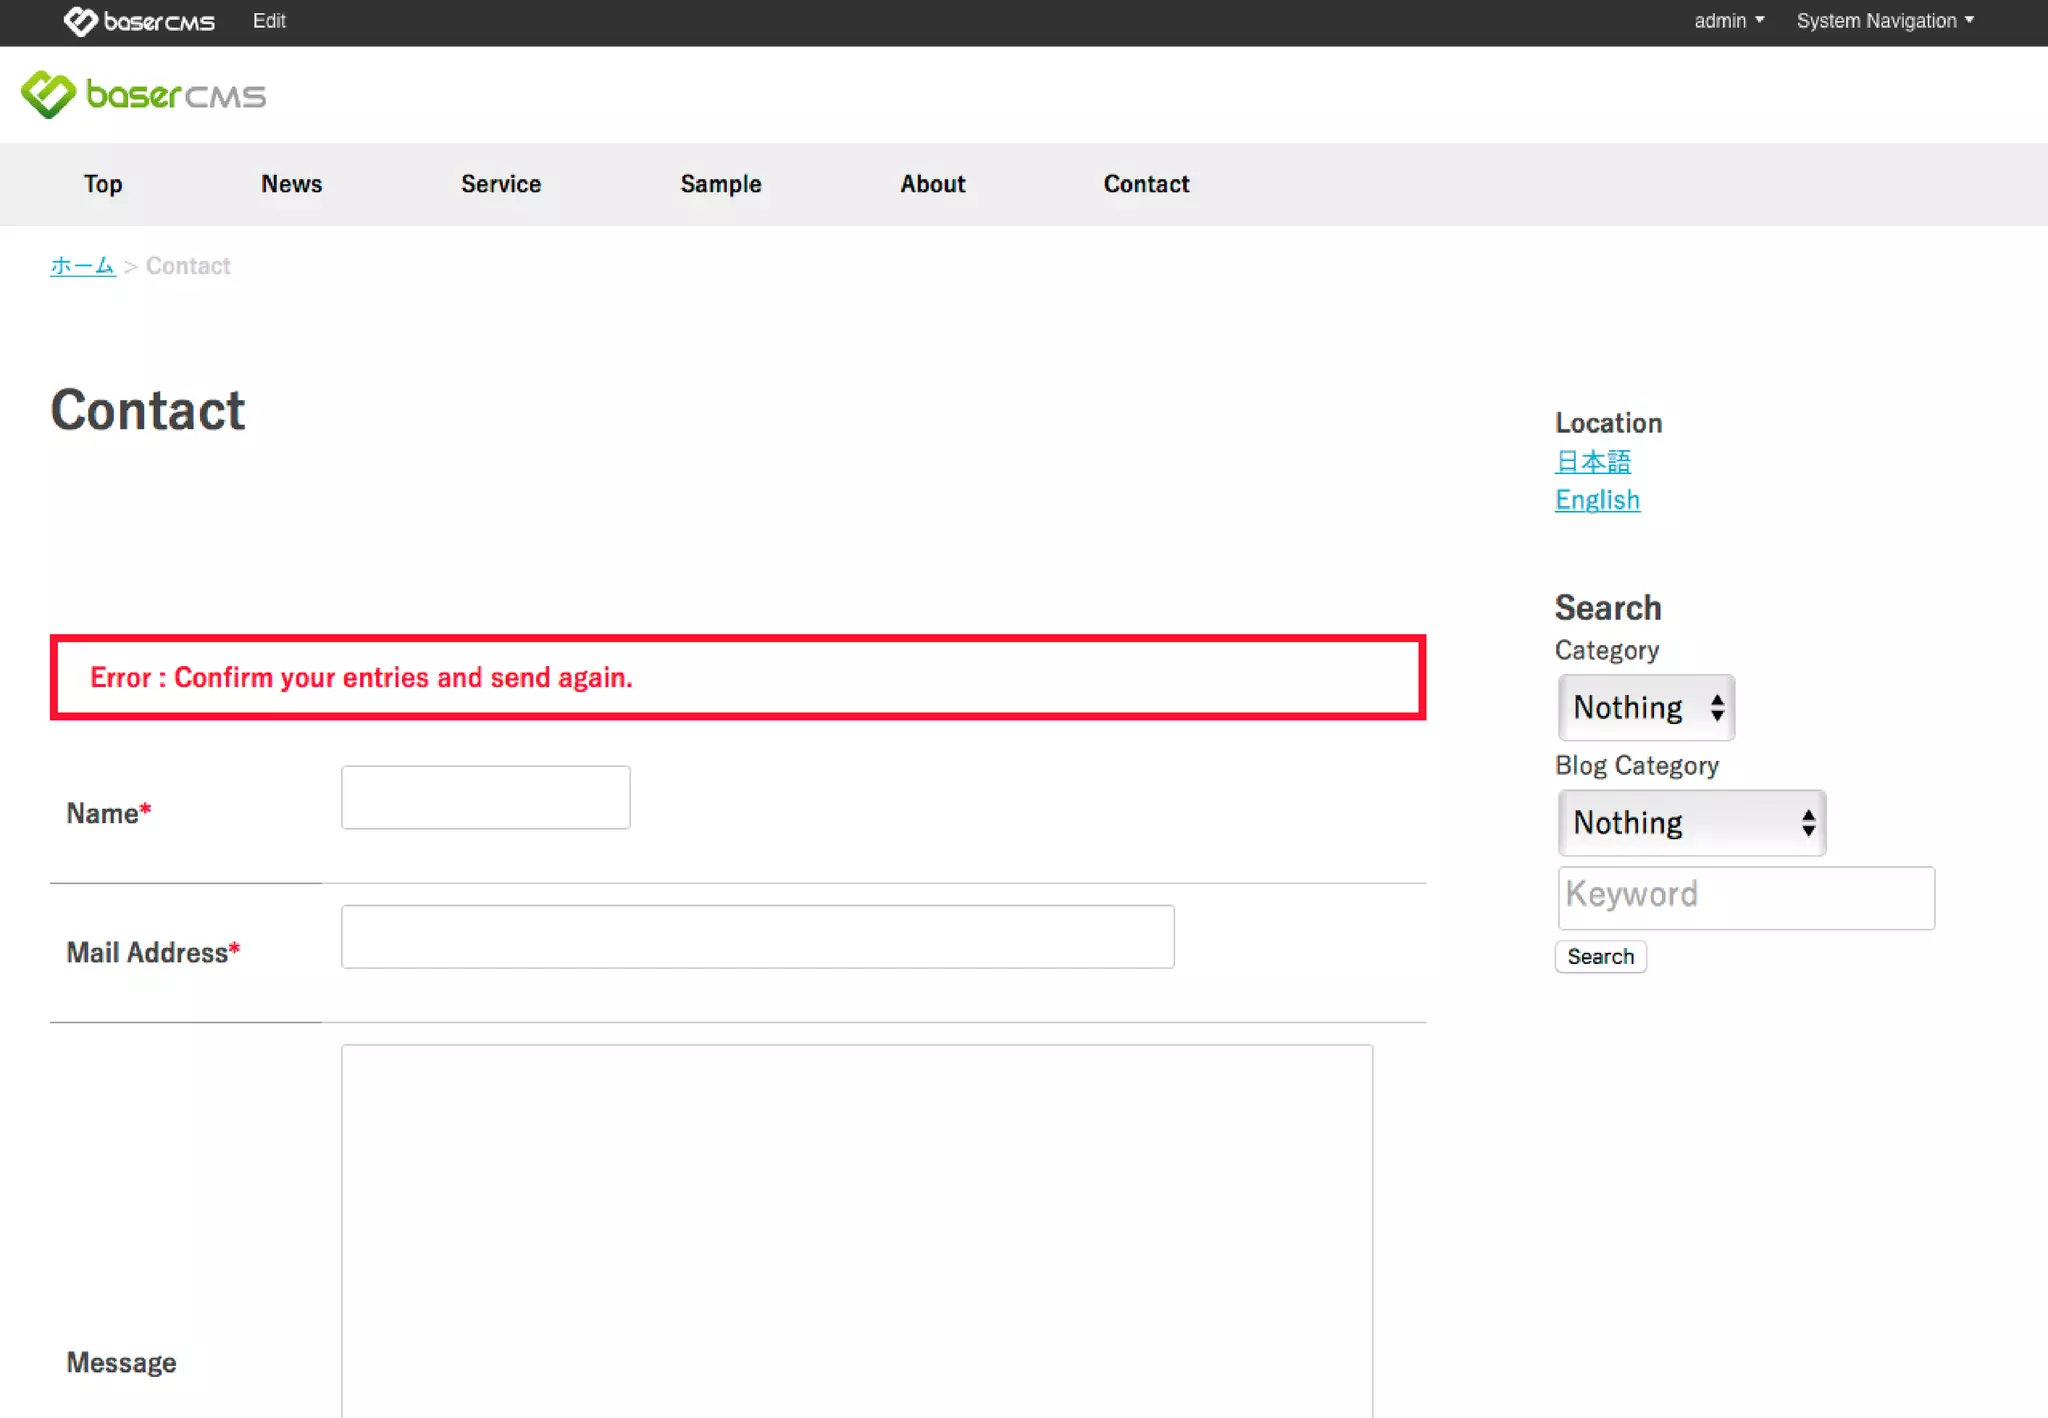
Task: Open the News navigation item
Action: [x=291, y=184]
